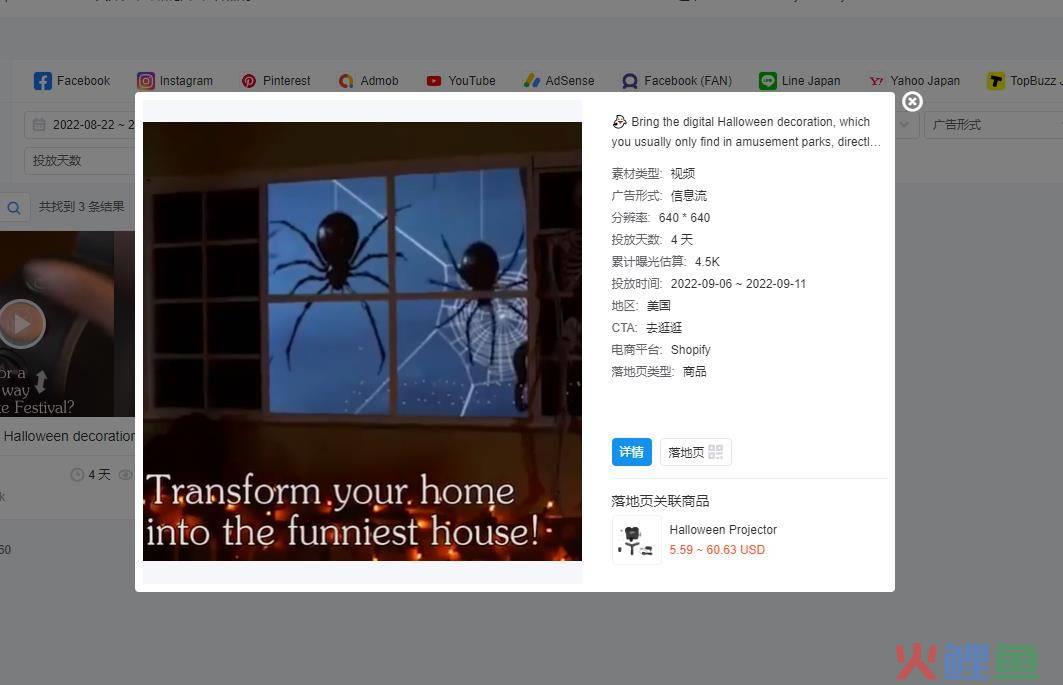The height and width of the screenshot is (685, 1063).
Task: Click the Line Japan icon
Action: [767, 81]
